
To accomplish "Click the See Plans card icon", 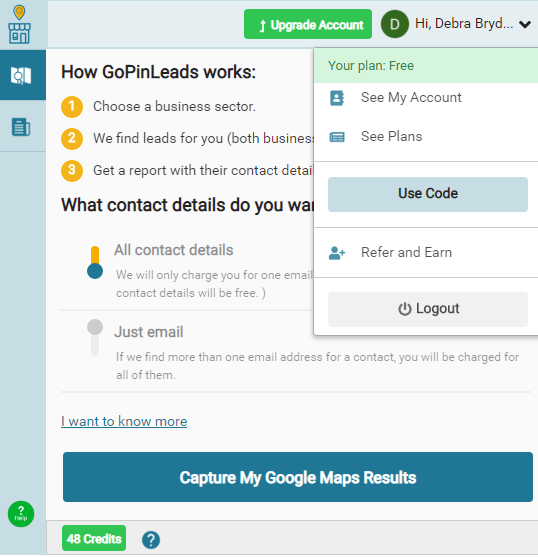I will click(x=337, y=137).
